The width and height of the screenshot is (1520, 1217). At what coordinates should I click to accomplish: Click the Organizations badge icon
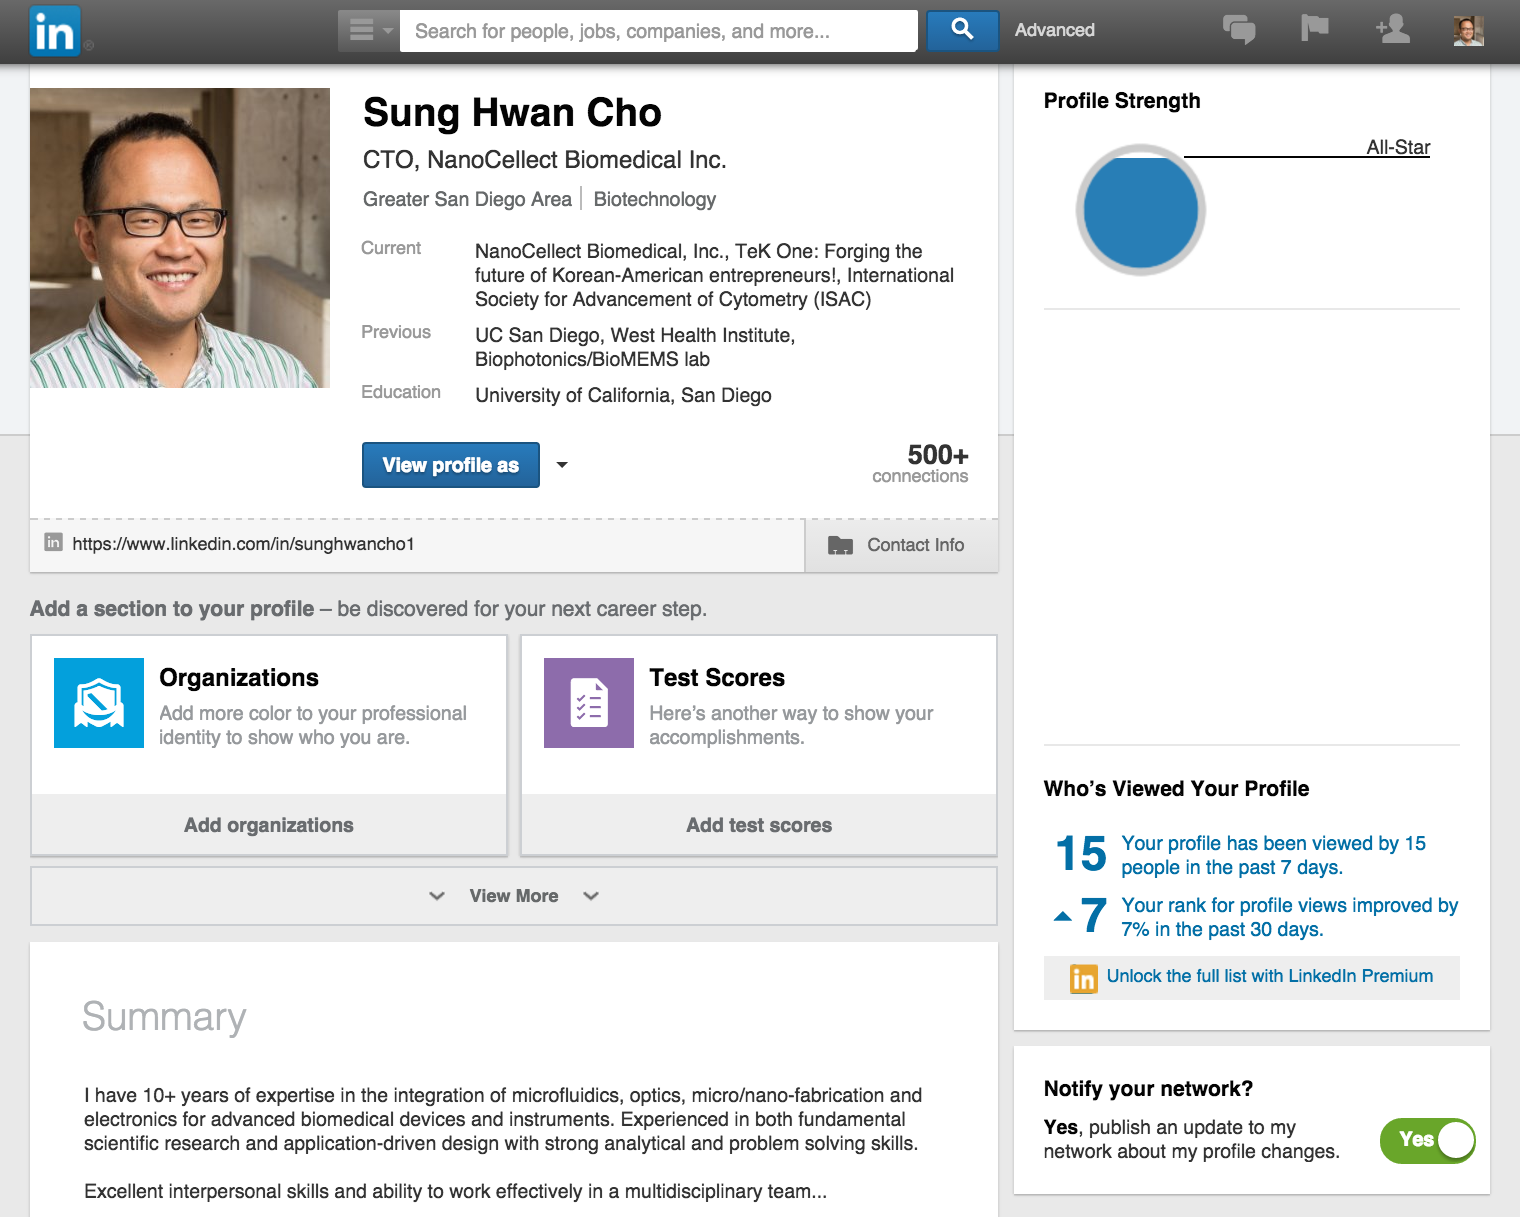click(99, 703)
